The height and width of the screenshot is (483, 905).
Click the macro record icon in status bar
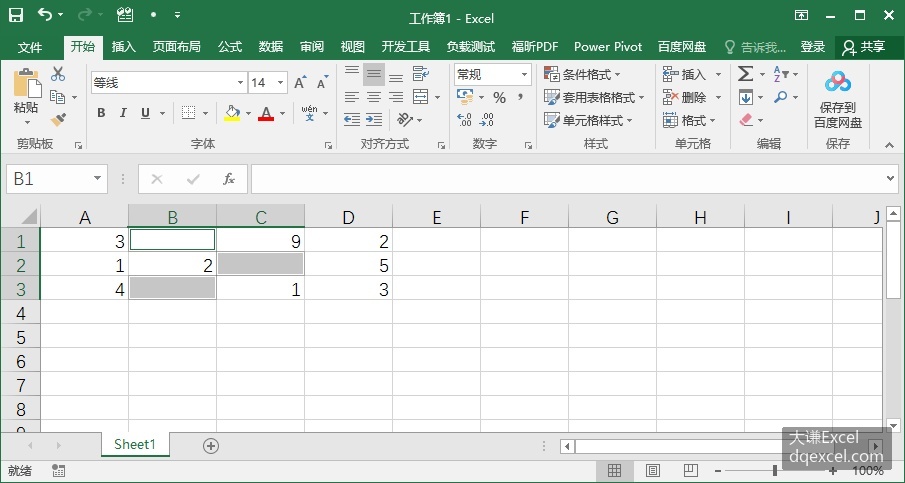tap(58, 471)
